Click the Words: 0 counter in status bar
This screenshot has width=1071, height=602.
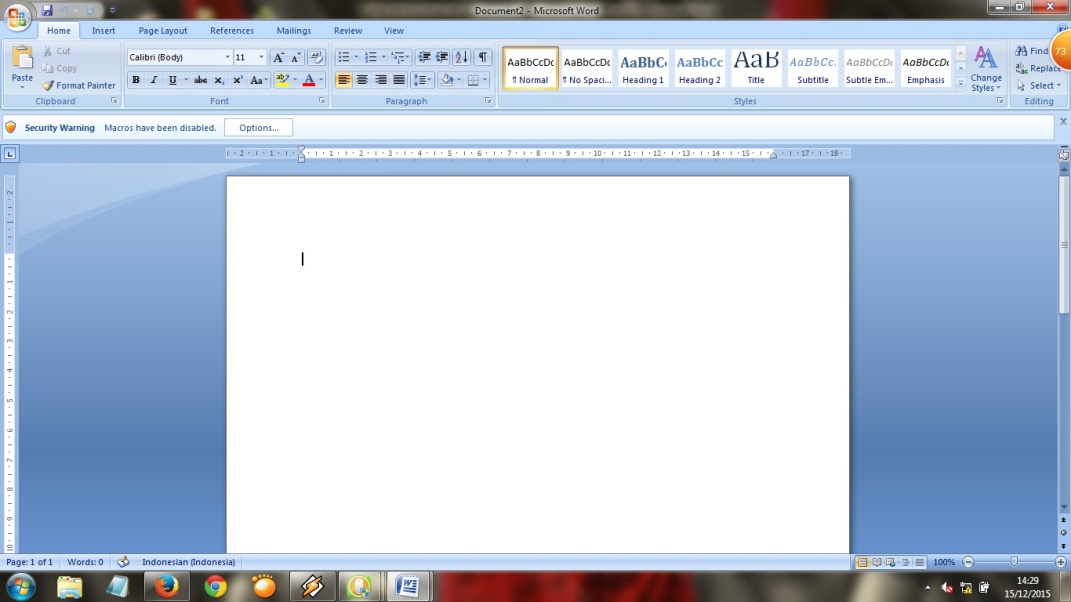84,561
